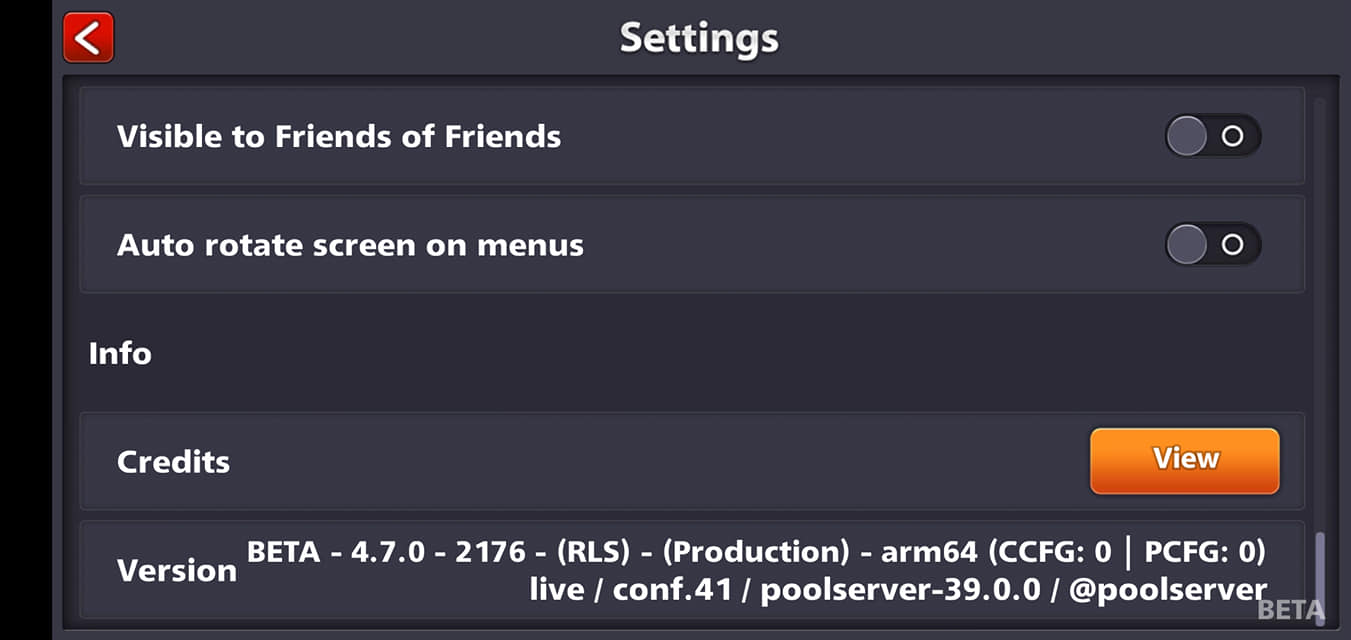Toggle Visible to Friends of Friends switch
Screen dimensions: 1351x640
click(x=1213, y=136)
